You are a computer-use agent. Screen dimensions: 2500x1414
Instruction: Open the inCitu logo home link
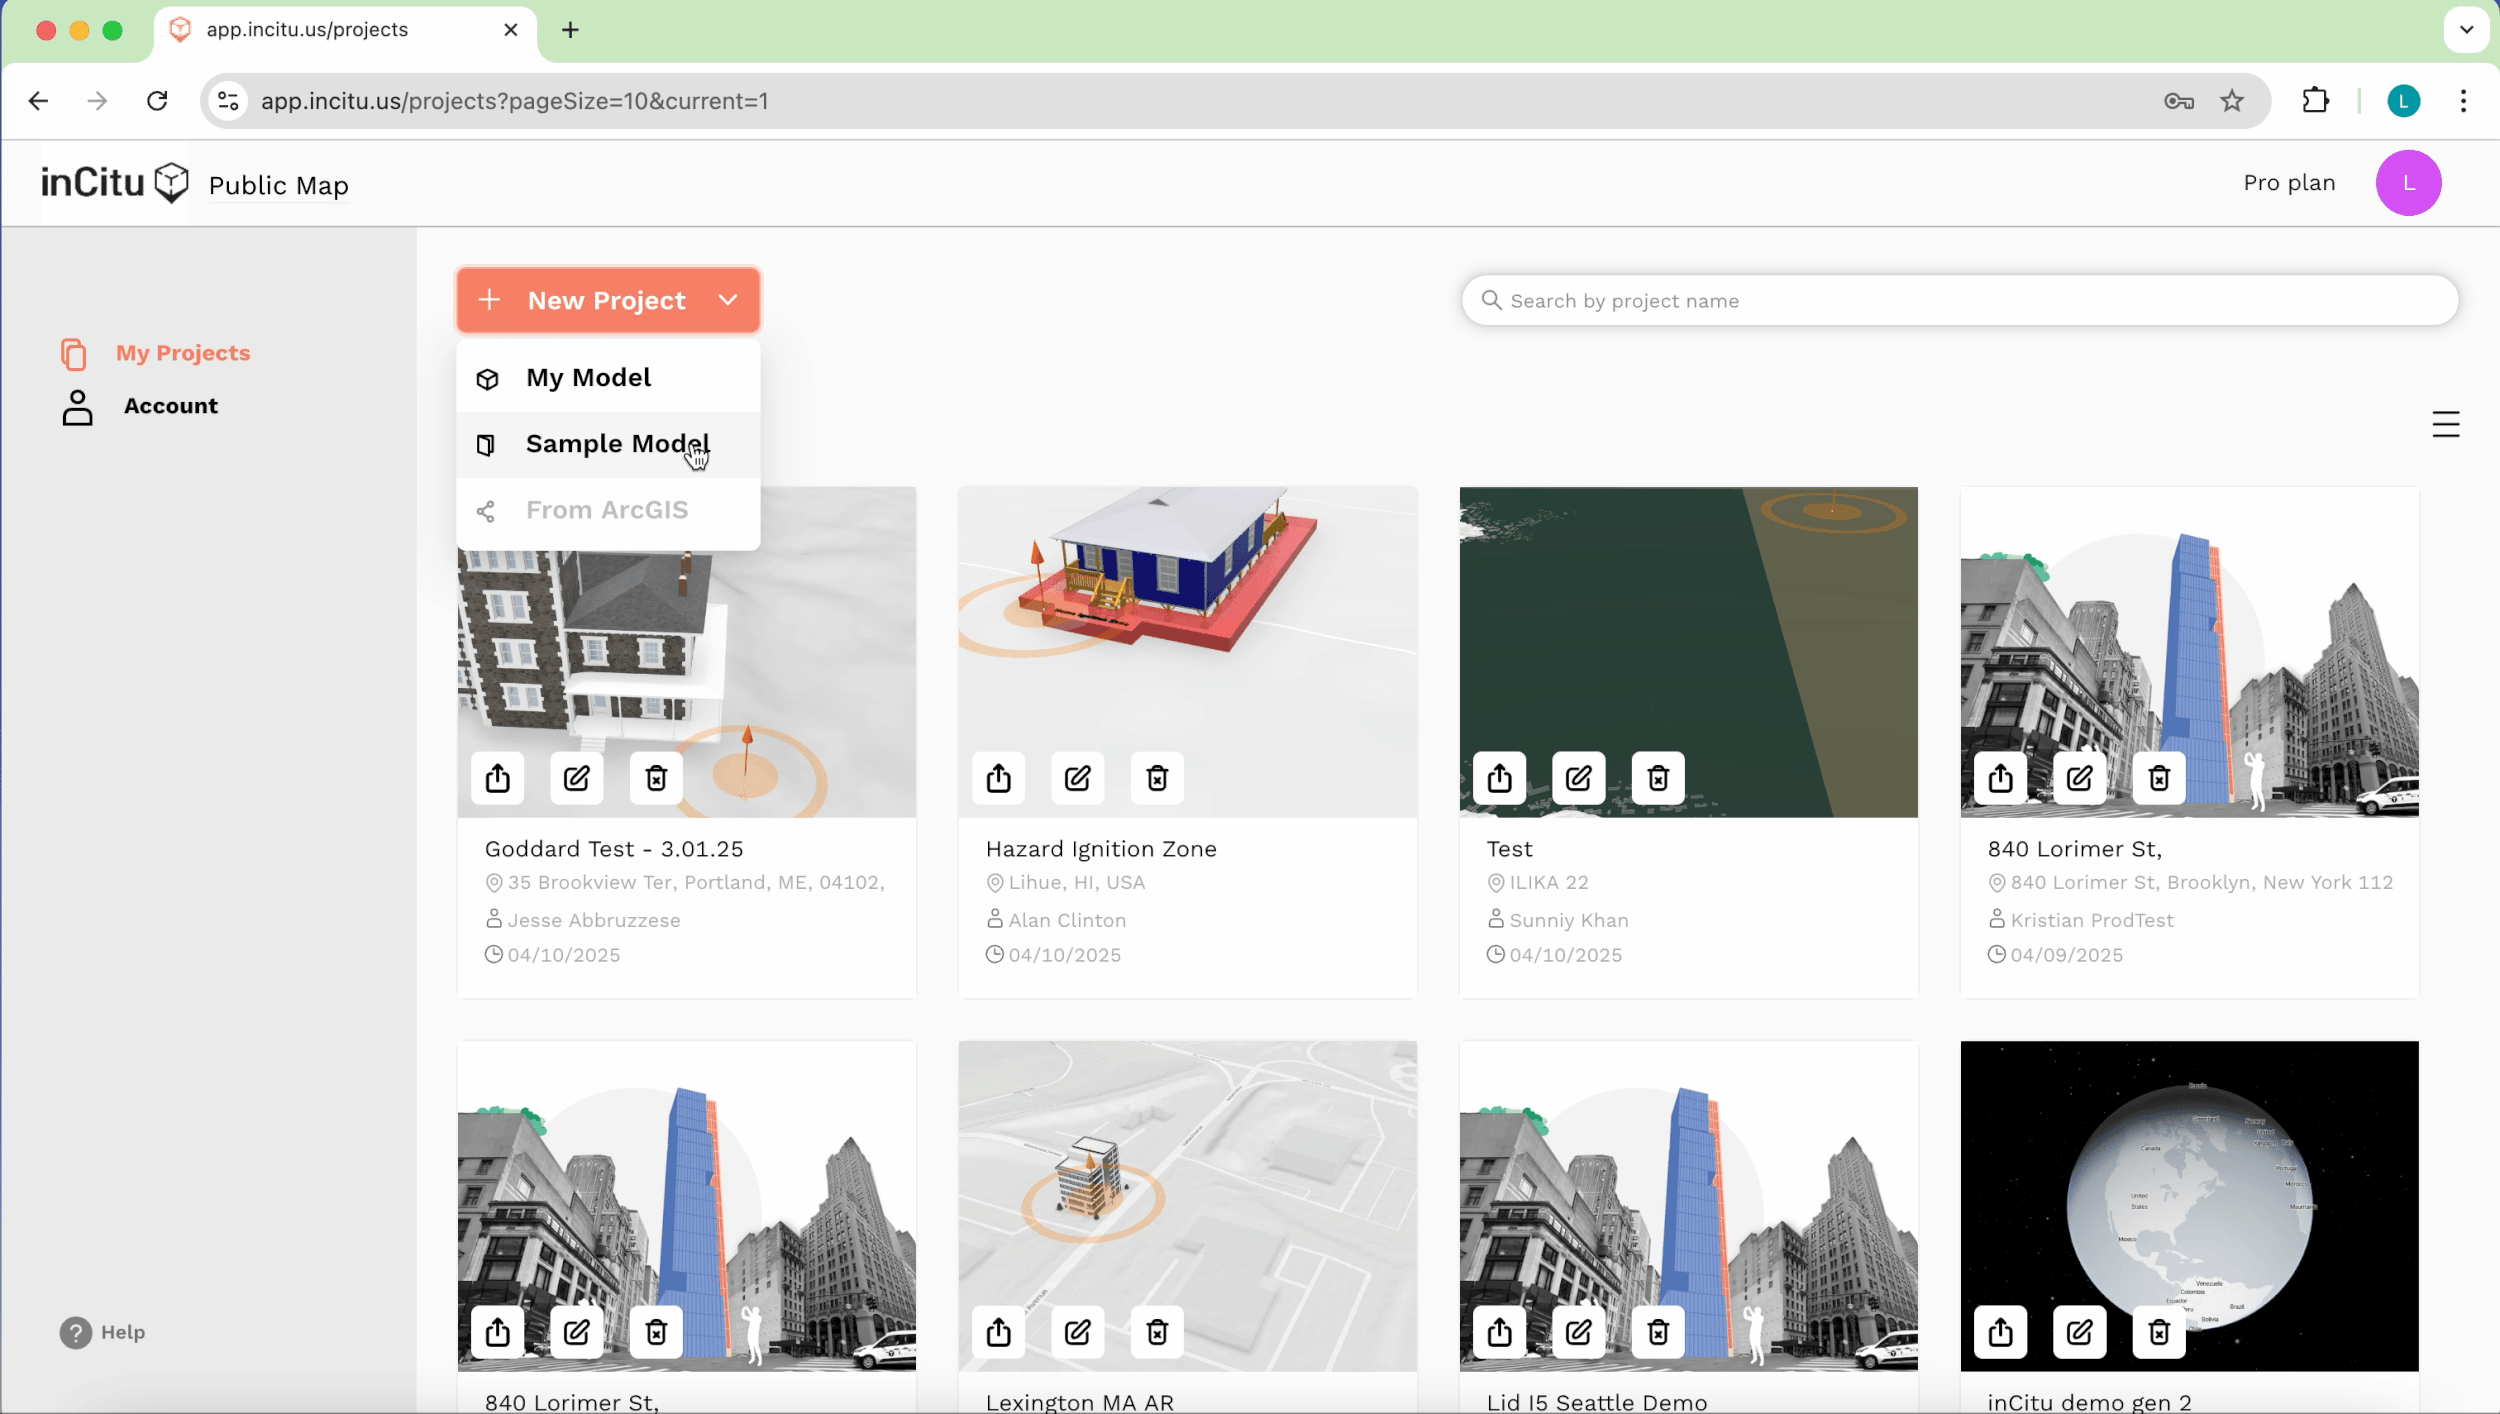click(x=114, y=183)
